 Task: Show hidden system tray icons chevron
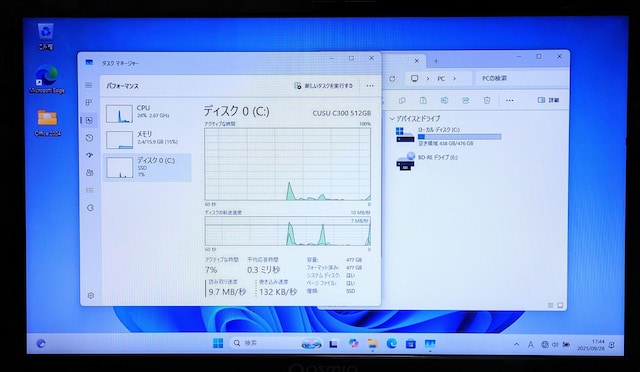pos(516,345)
